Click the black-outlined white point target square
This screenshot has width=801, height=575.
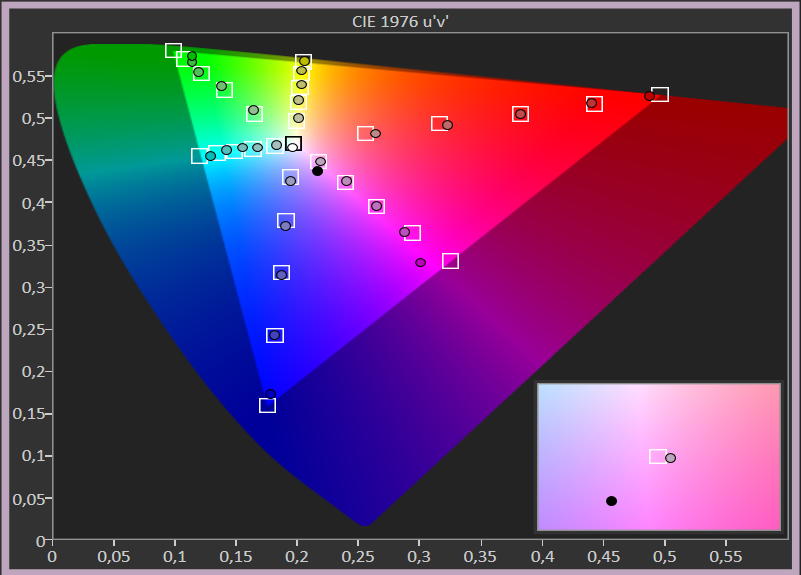coord(293,143)
